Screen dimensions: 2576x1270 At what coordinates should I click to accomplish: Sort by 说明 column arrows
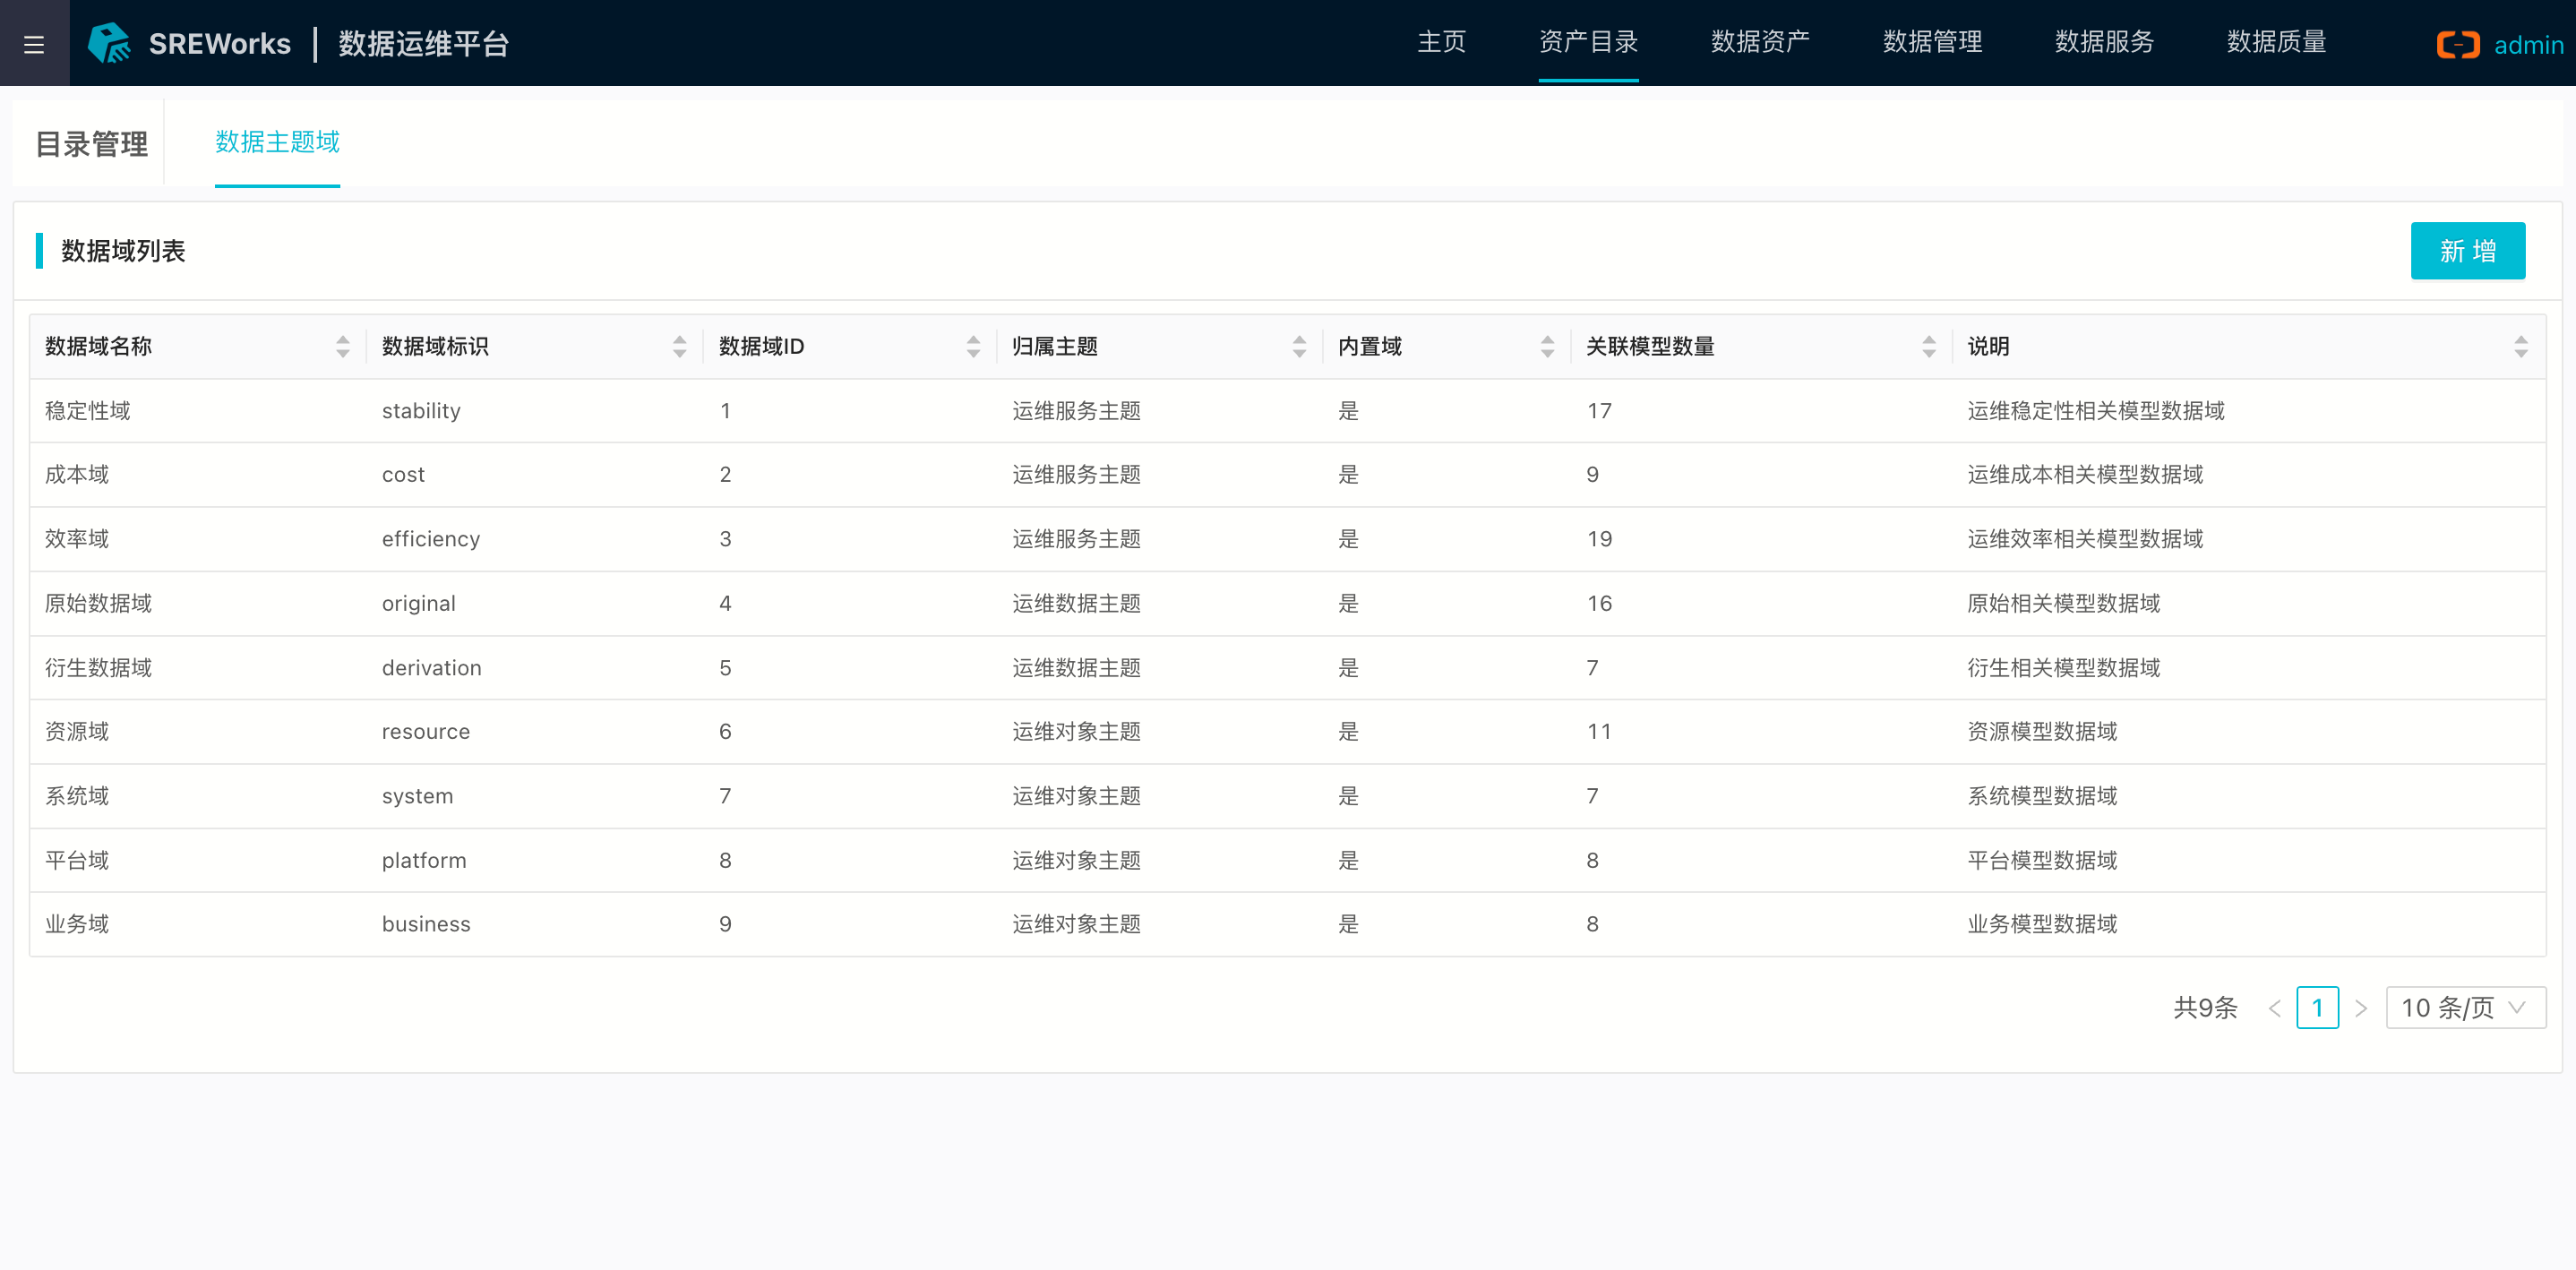2520,347
